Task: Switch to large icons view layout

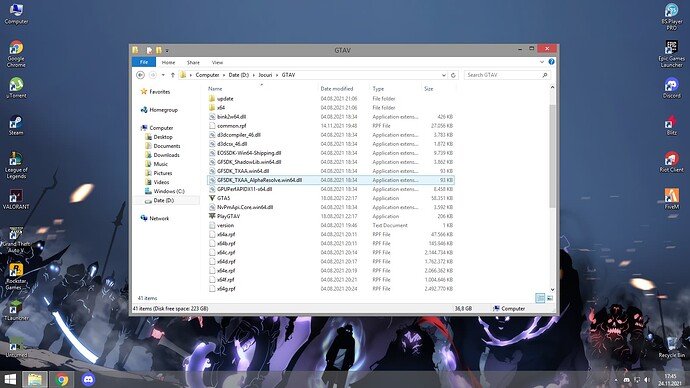Action: 550,298
